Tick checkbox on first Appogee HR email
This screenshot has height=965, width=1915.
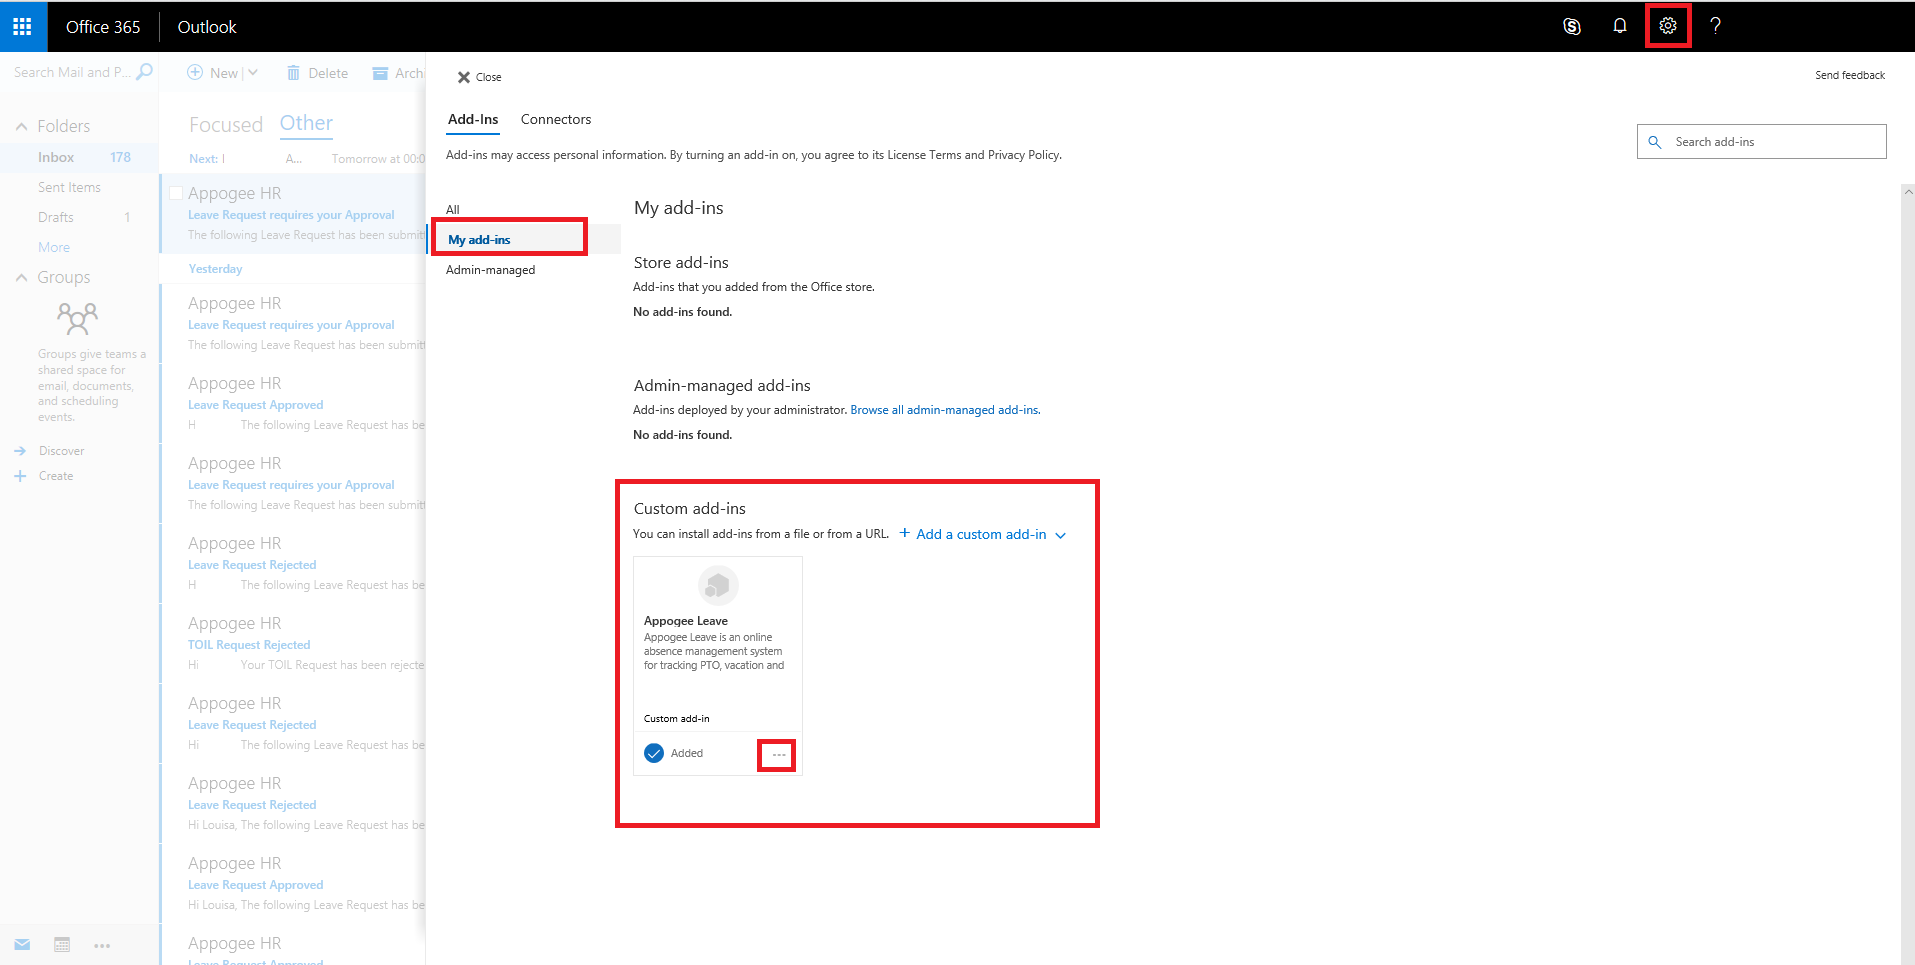176,193
